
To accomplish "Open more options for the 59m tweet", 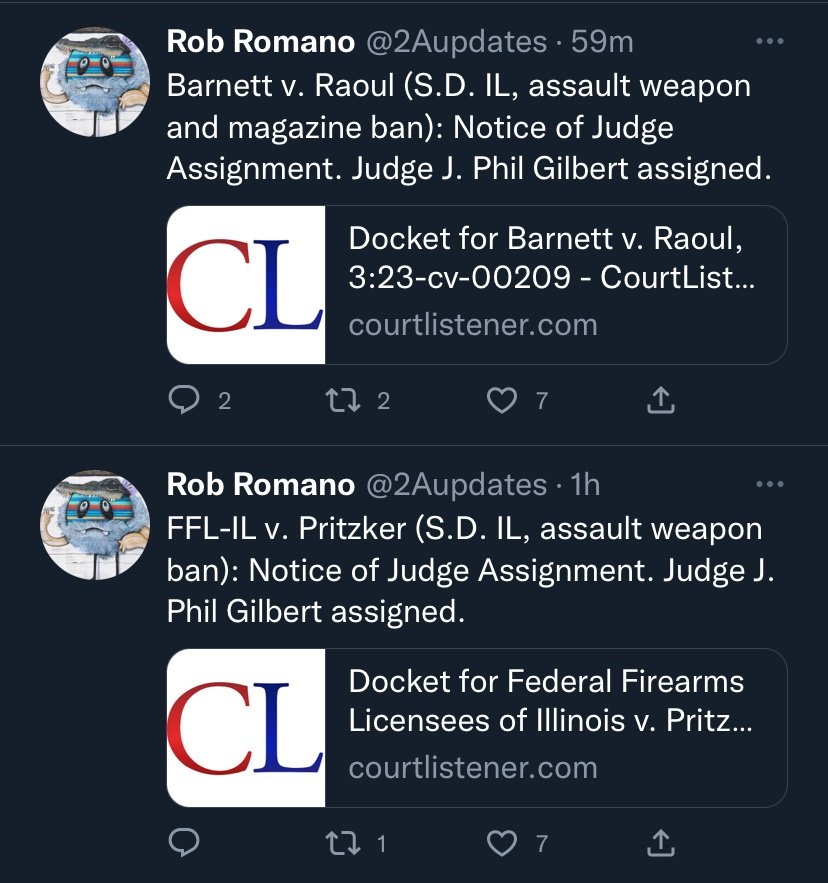I will 769,41.
